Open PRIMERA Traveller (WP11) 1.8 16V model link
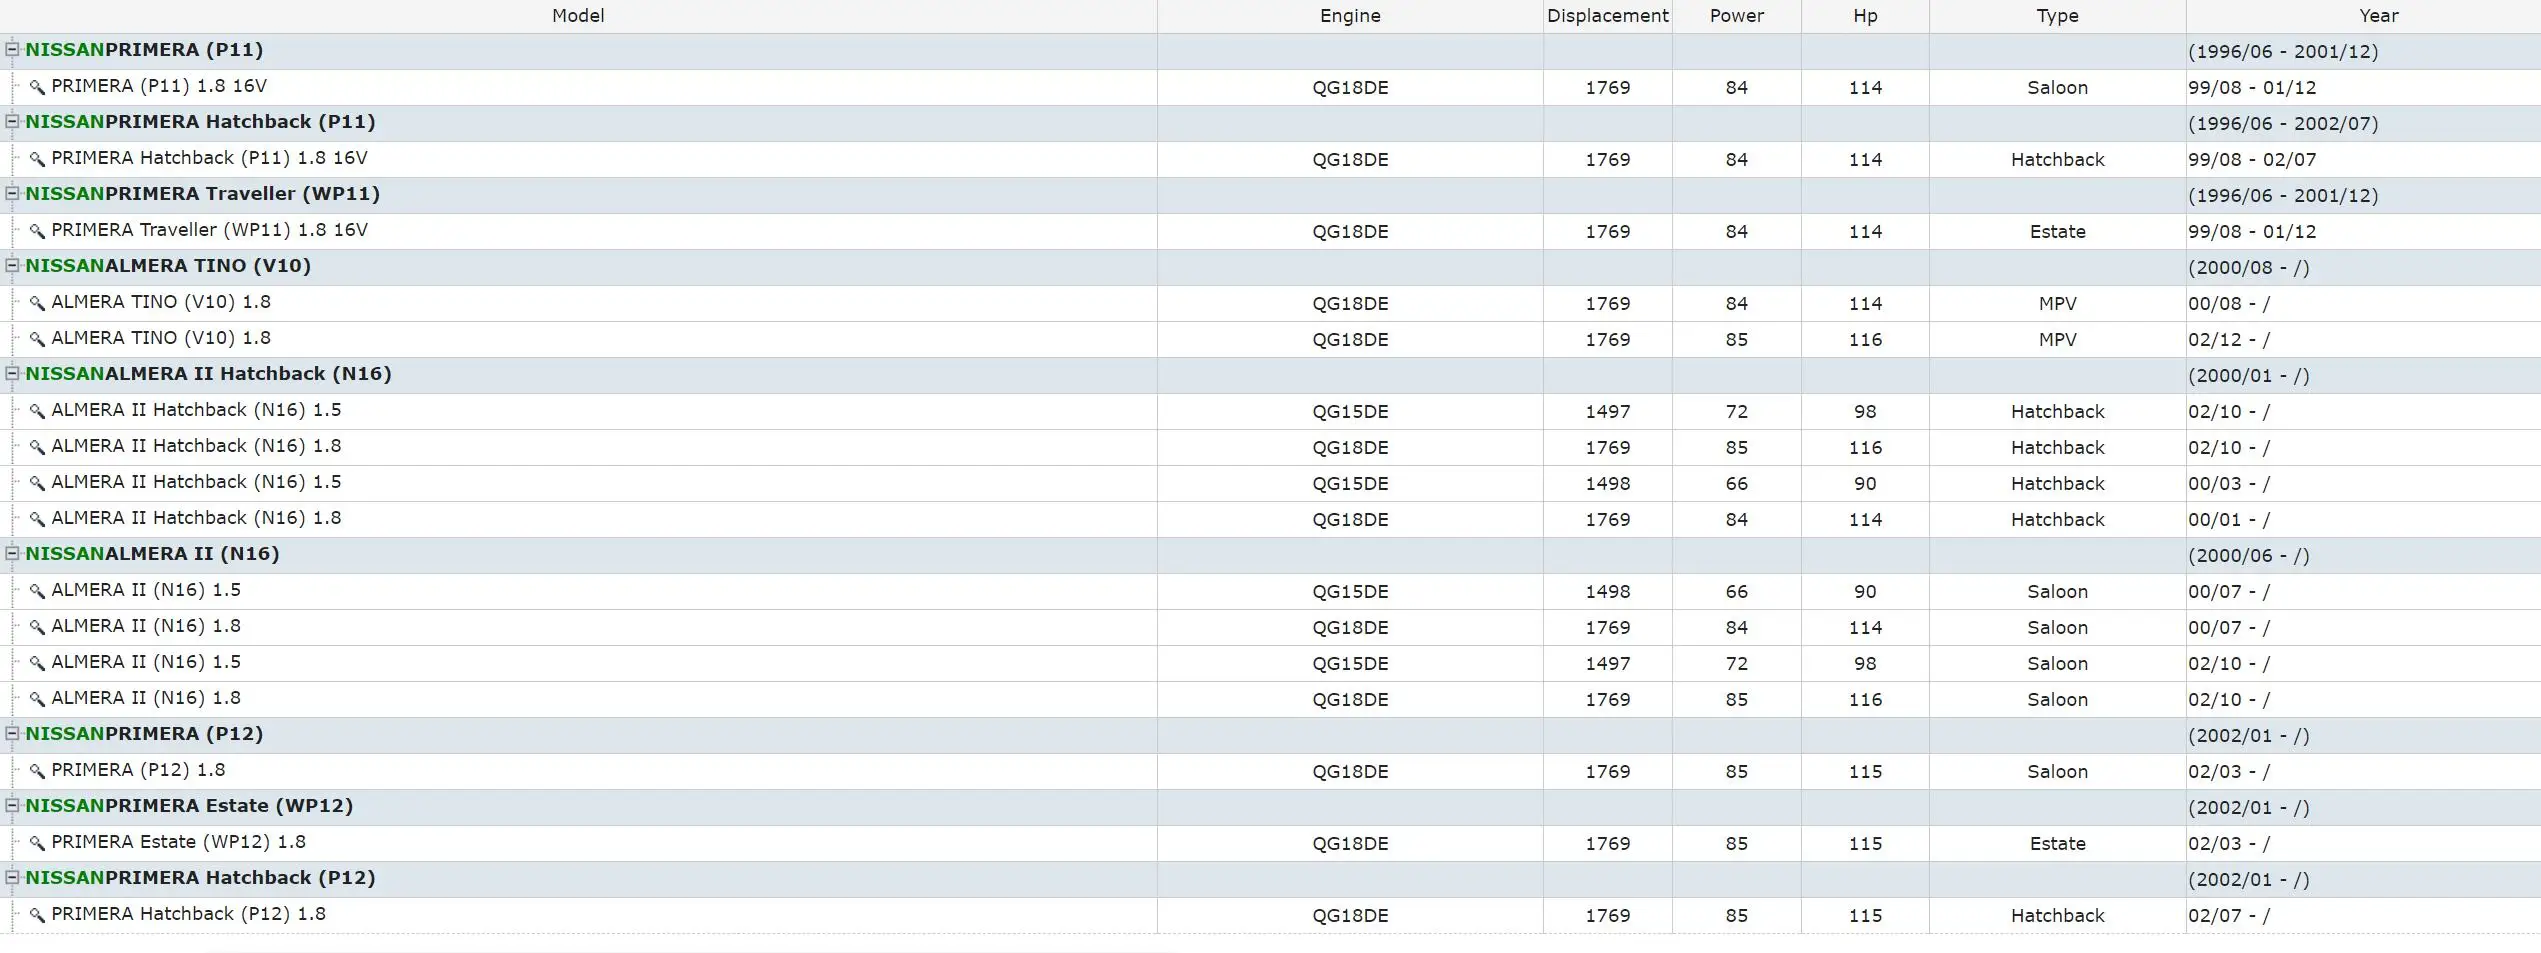2541x953 pixels. [209, 230]
